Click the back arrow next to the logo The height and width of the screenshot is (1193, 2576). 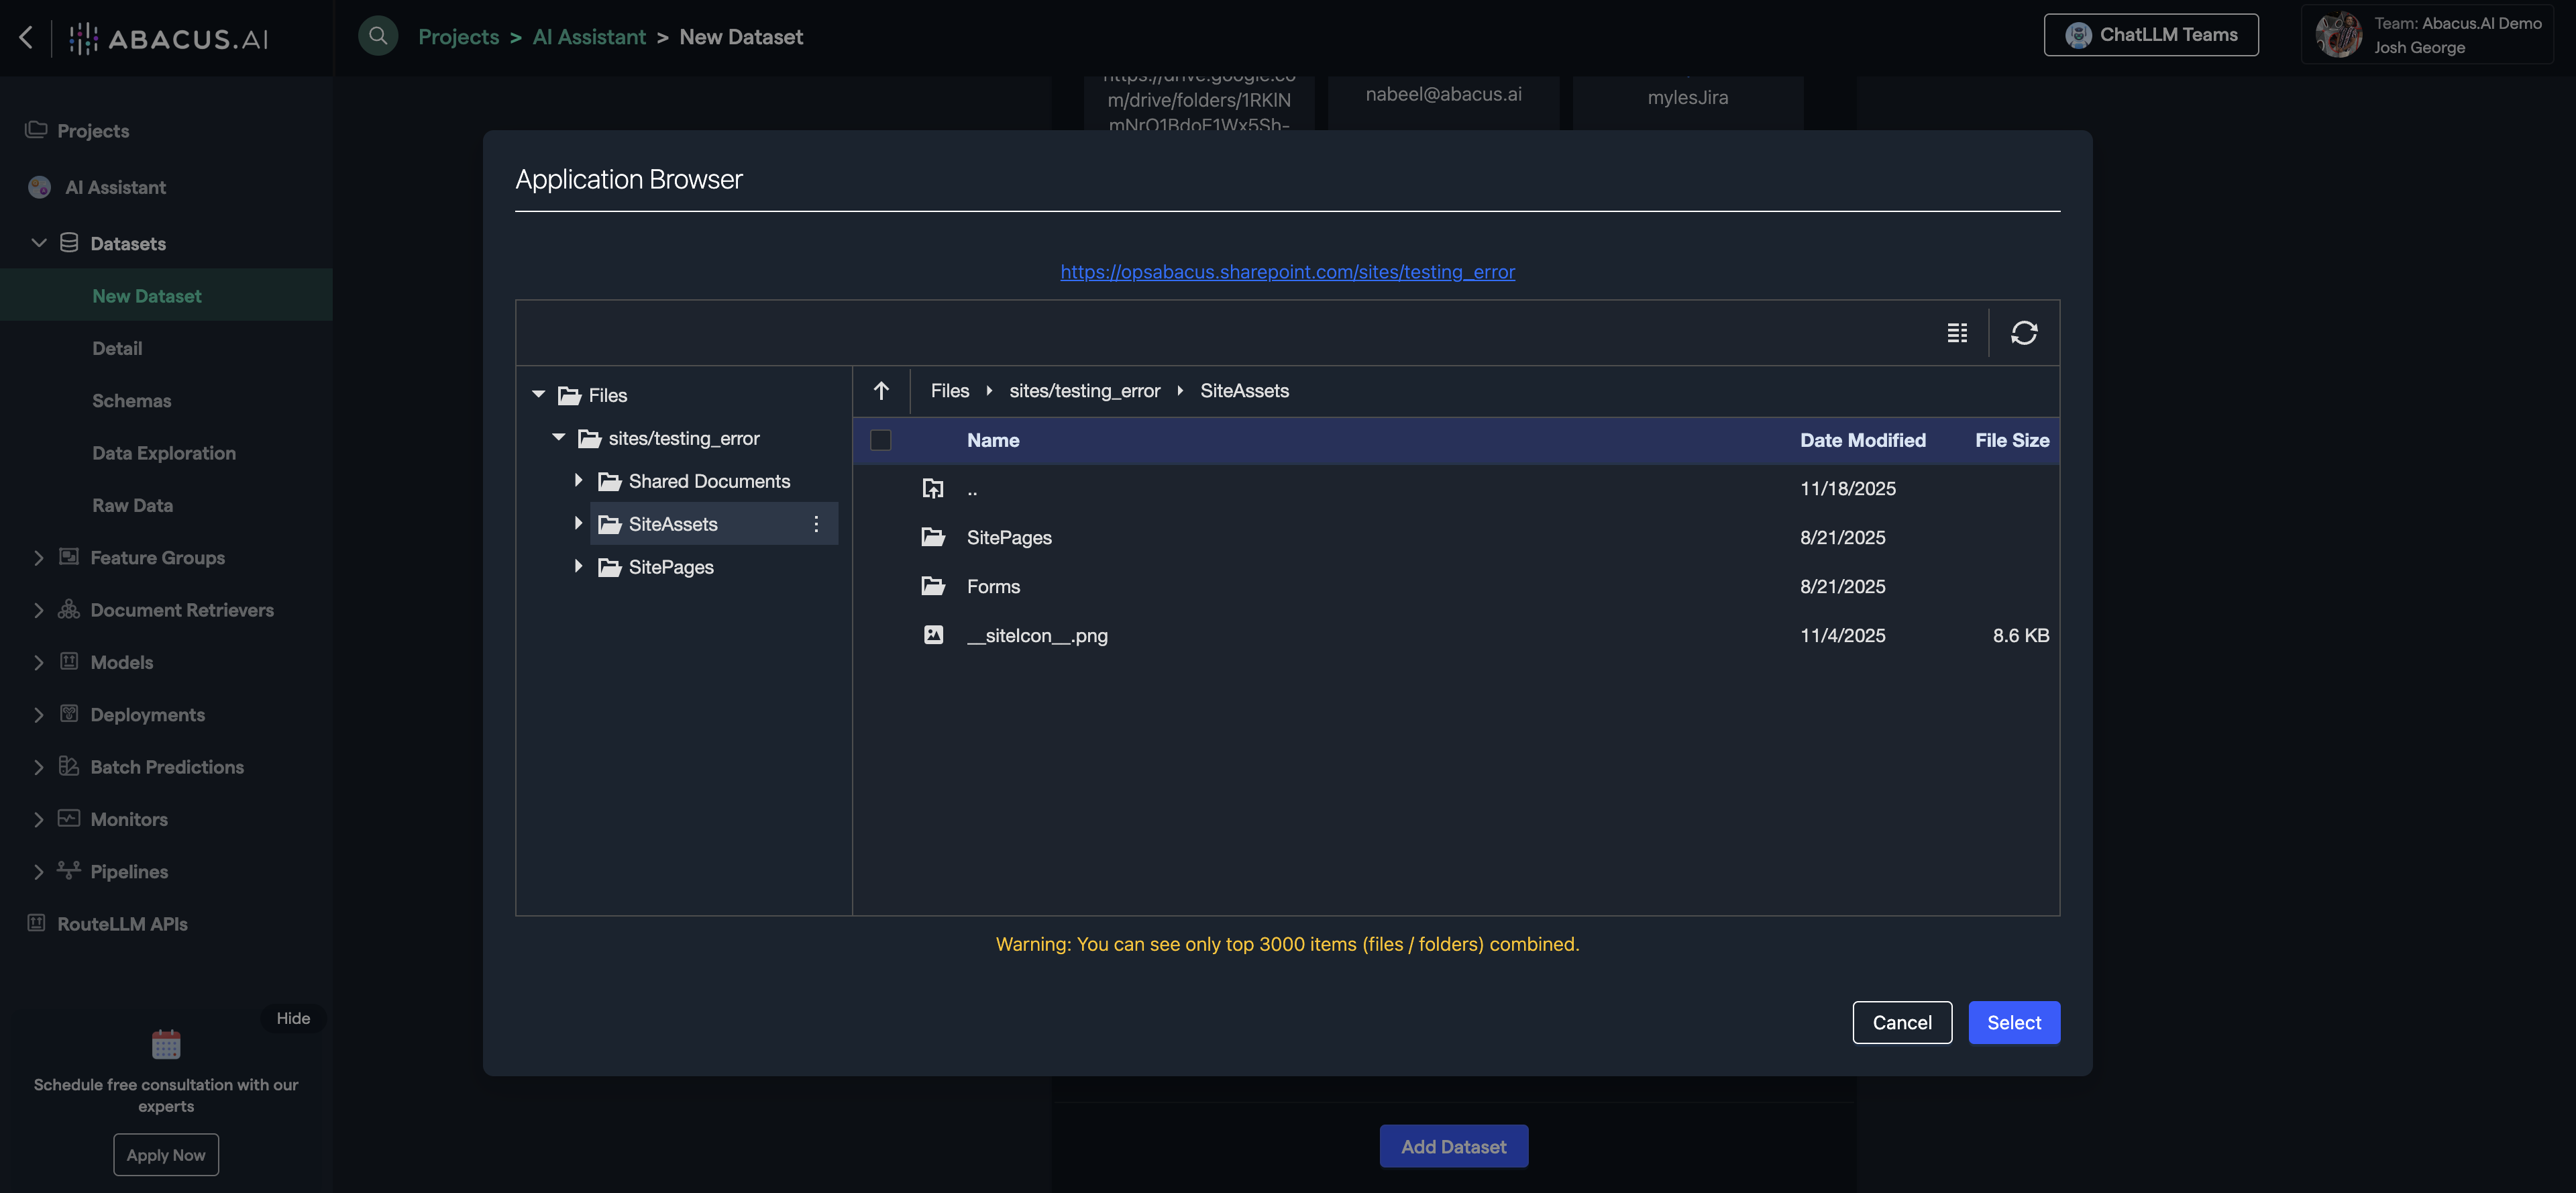(x=25, y=37)
